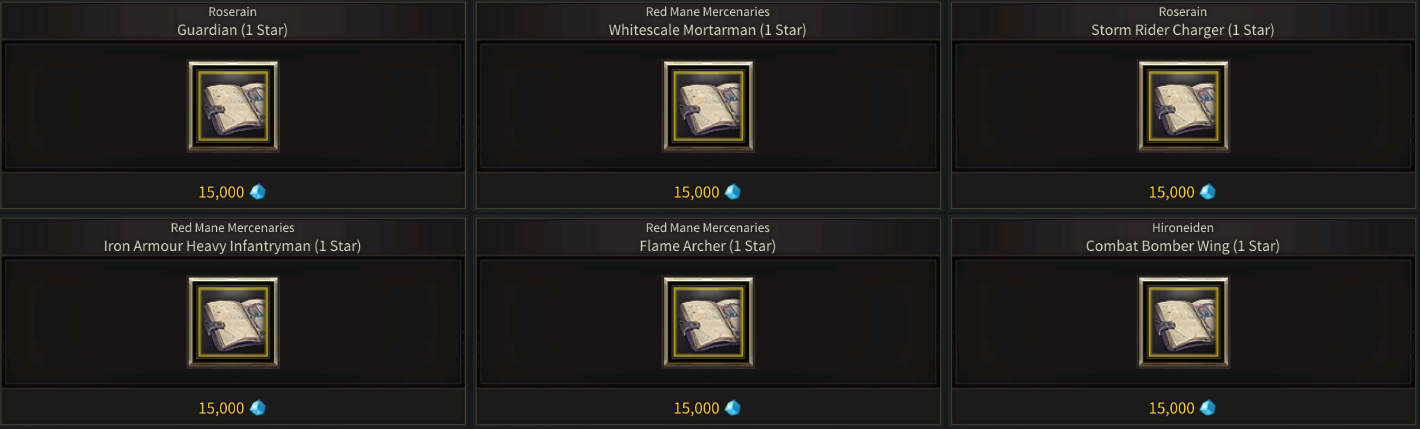Select the Whitescale Mortarman book icon
Viewport: 1420px width, 429px height.
coord(708,106)
